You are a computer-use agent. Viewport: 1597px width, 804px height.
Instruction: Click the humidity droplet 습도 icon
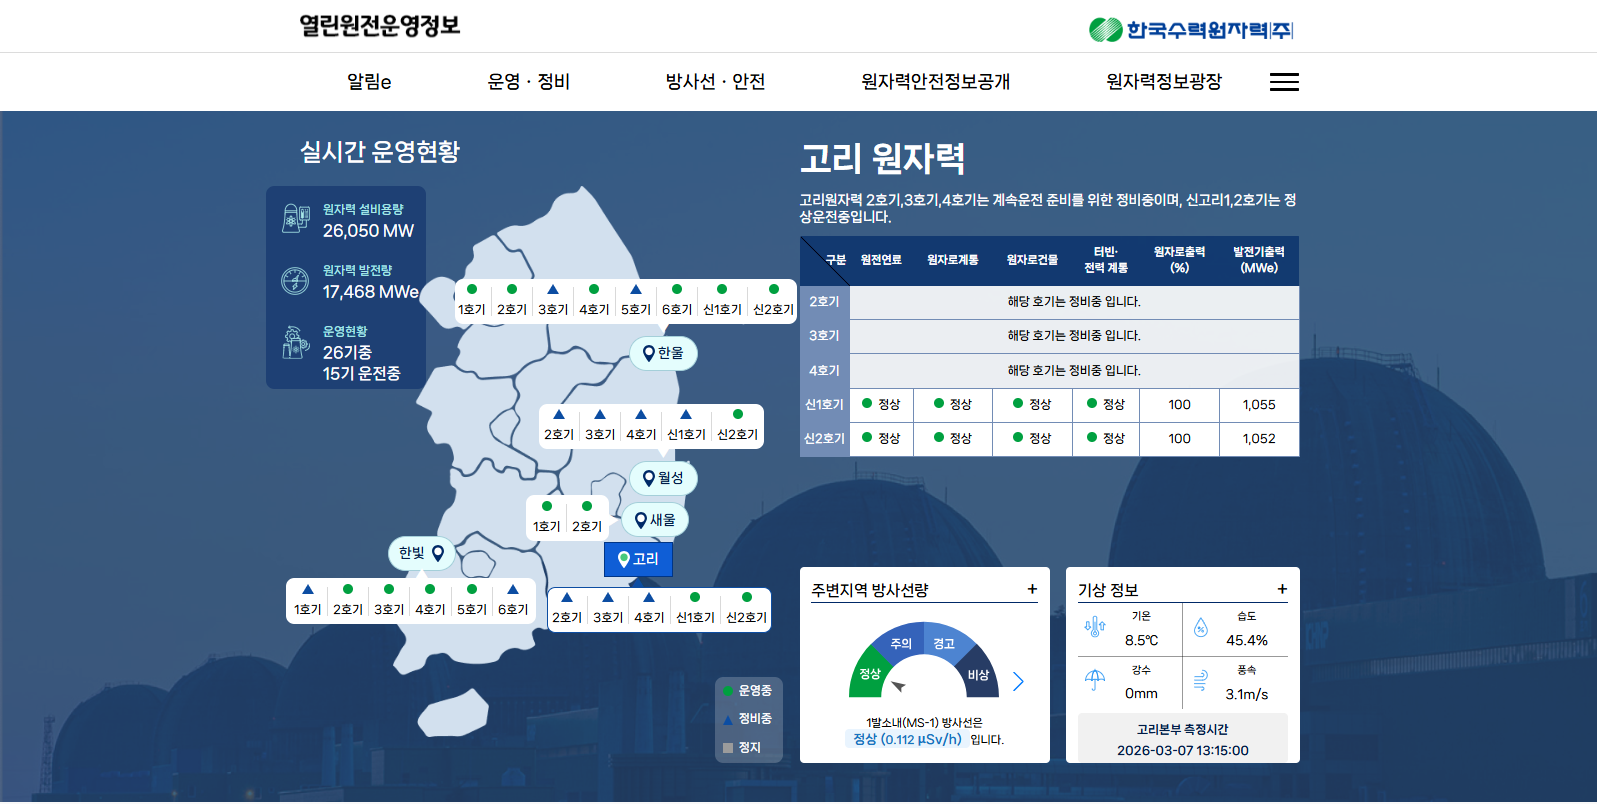(x=1201, y=628)
